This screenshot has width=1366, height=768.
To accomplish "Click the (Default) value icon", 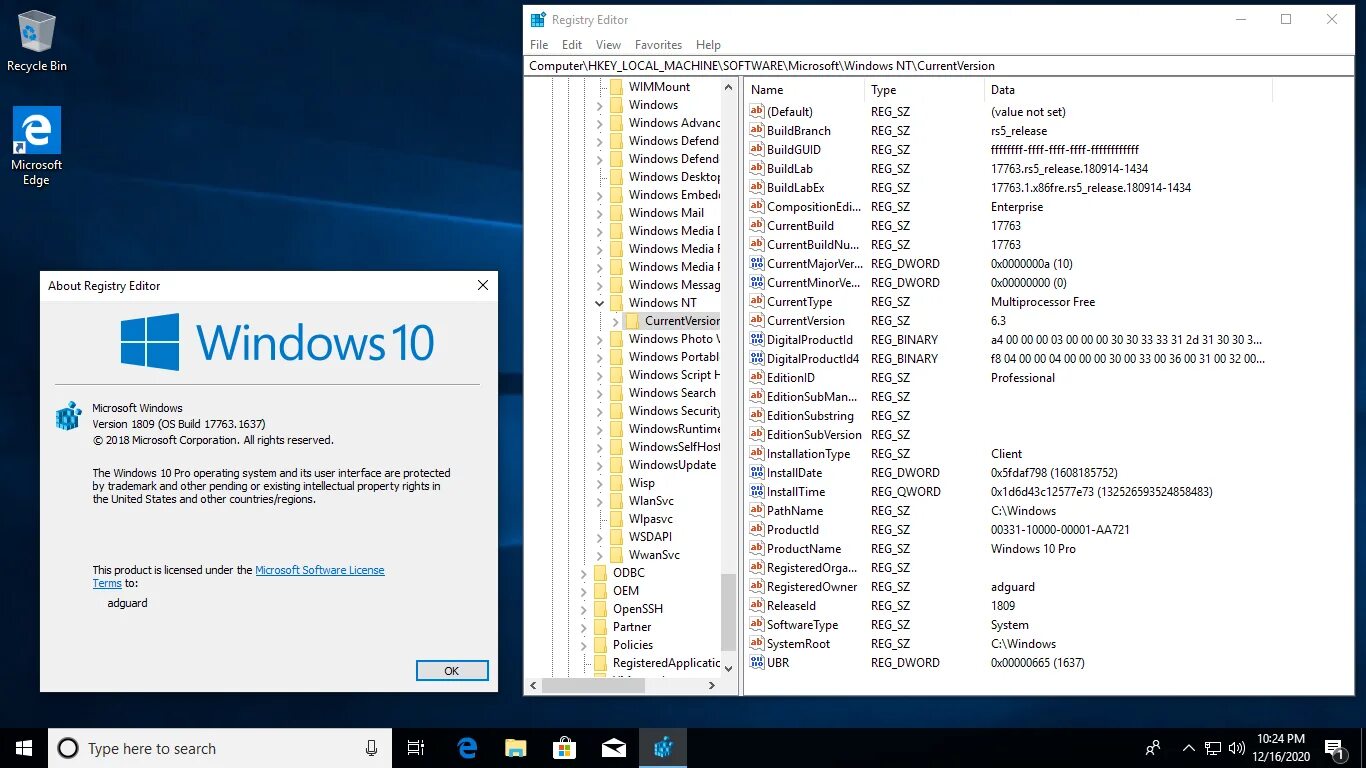I will tap(757, 112).
